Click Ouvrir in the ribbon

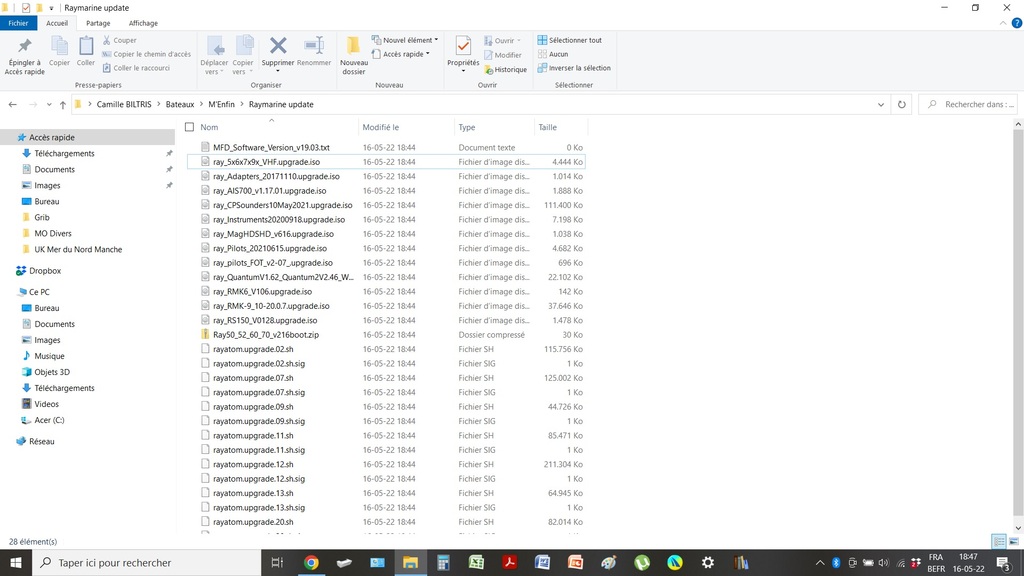click(502, 40)
